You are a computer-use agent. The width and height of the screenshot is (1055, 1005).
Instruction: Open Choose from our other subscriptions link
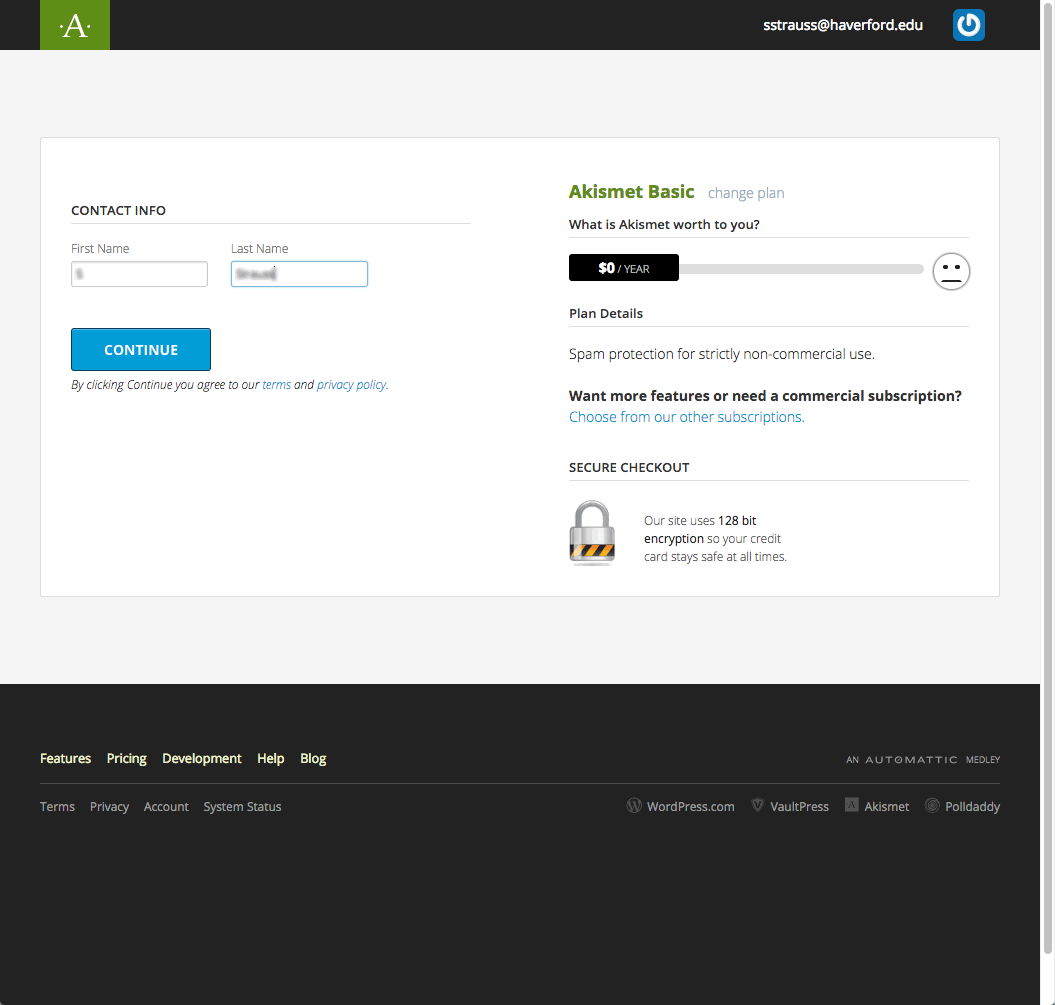click(x=686, y=417)
